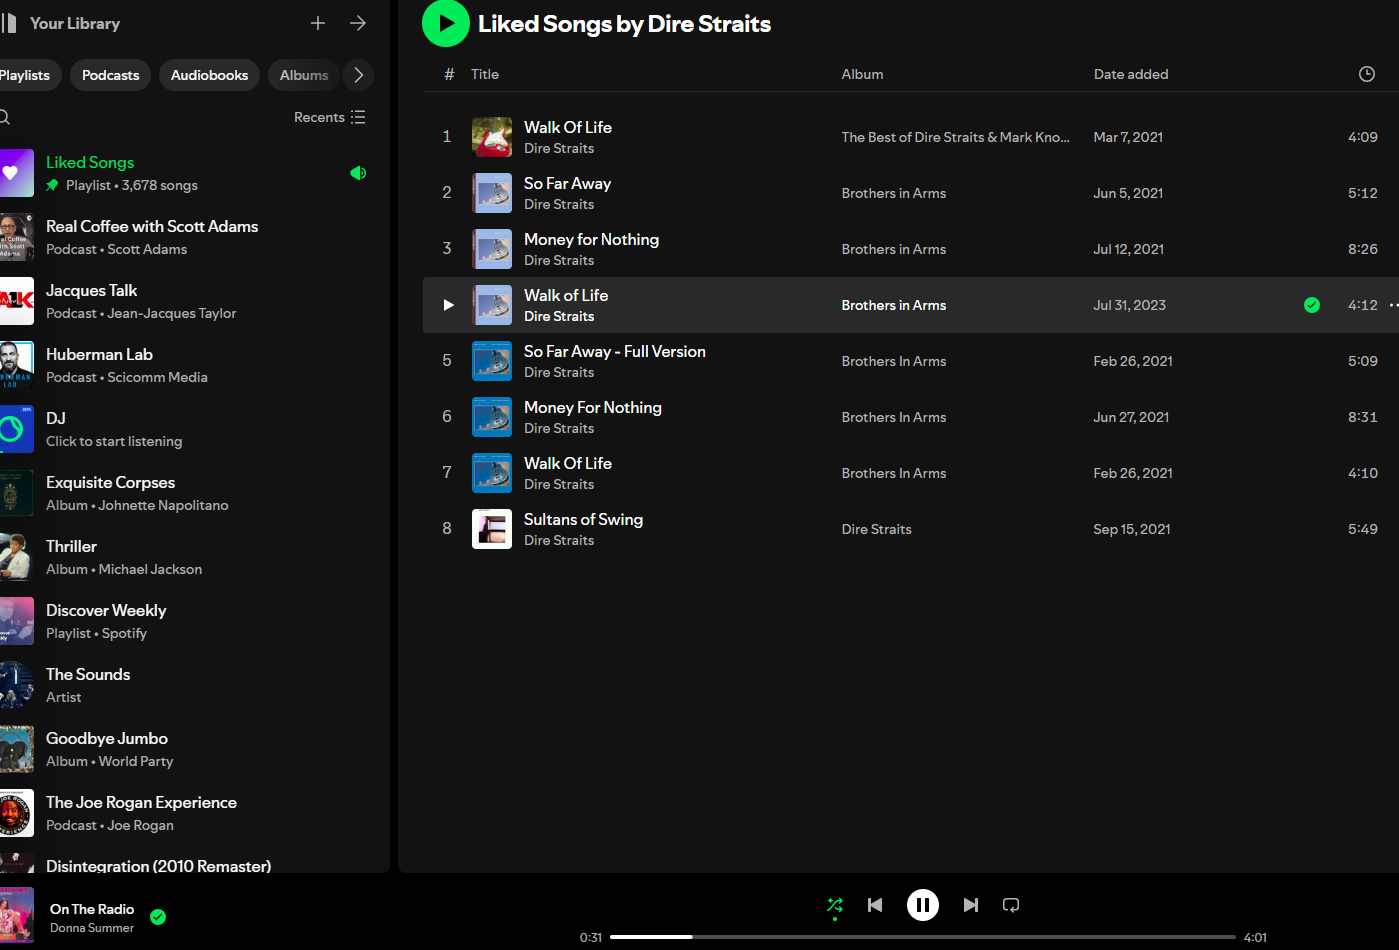This screenshot has width=1399, height=950.
Task: Pause the current song
Action: [x=923, y=905]
